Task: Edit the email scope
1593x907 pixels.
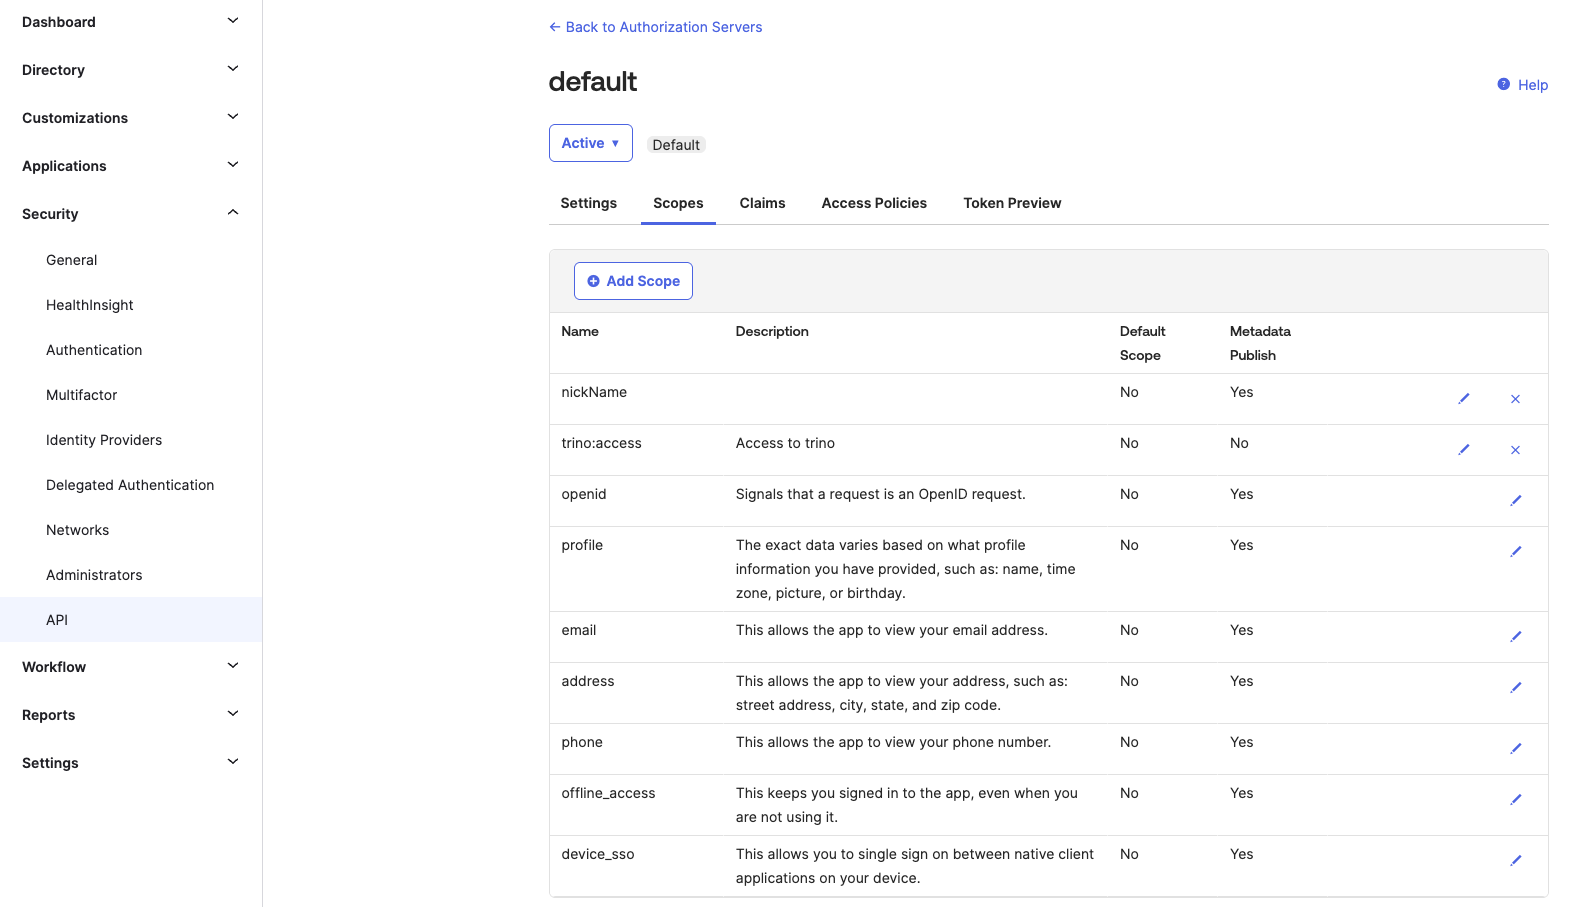Action: [x=1515, y=637]
